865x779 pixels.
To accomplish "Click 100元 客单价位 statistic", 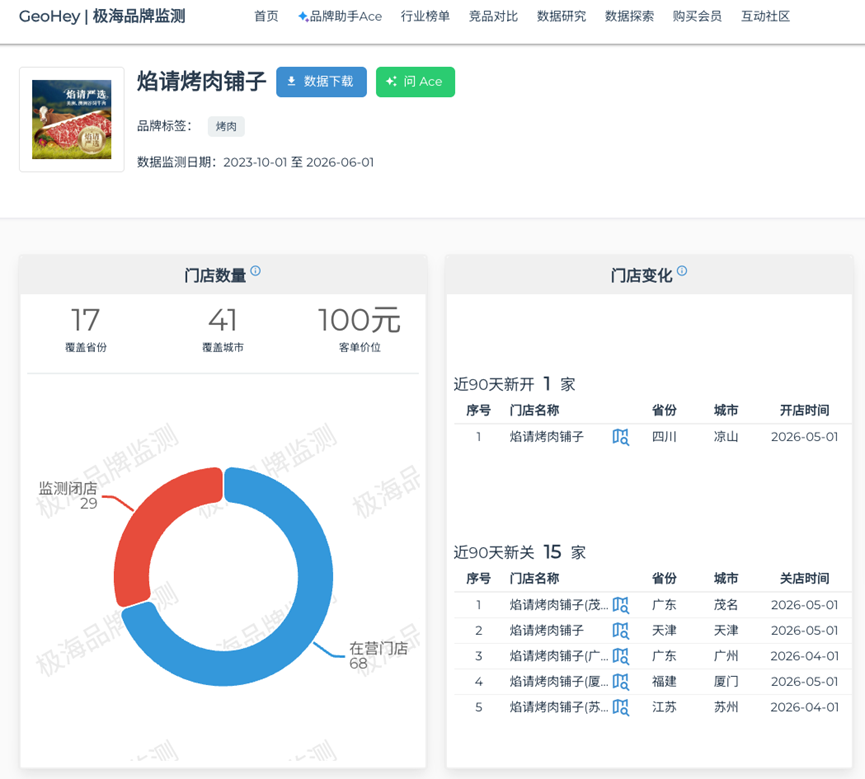I will tap(359, 329).
